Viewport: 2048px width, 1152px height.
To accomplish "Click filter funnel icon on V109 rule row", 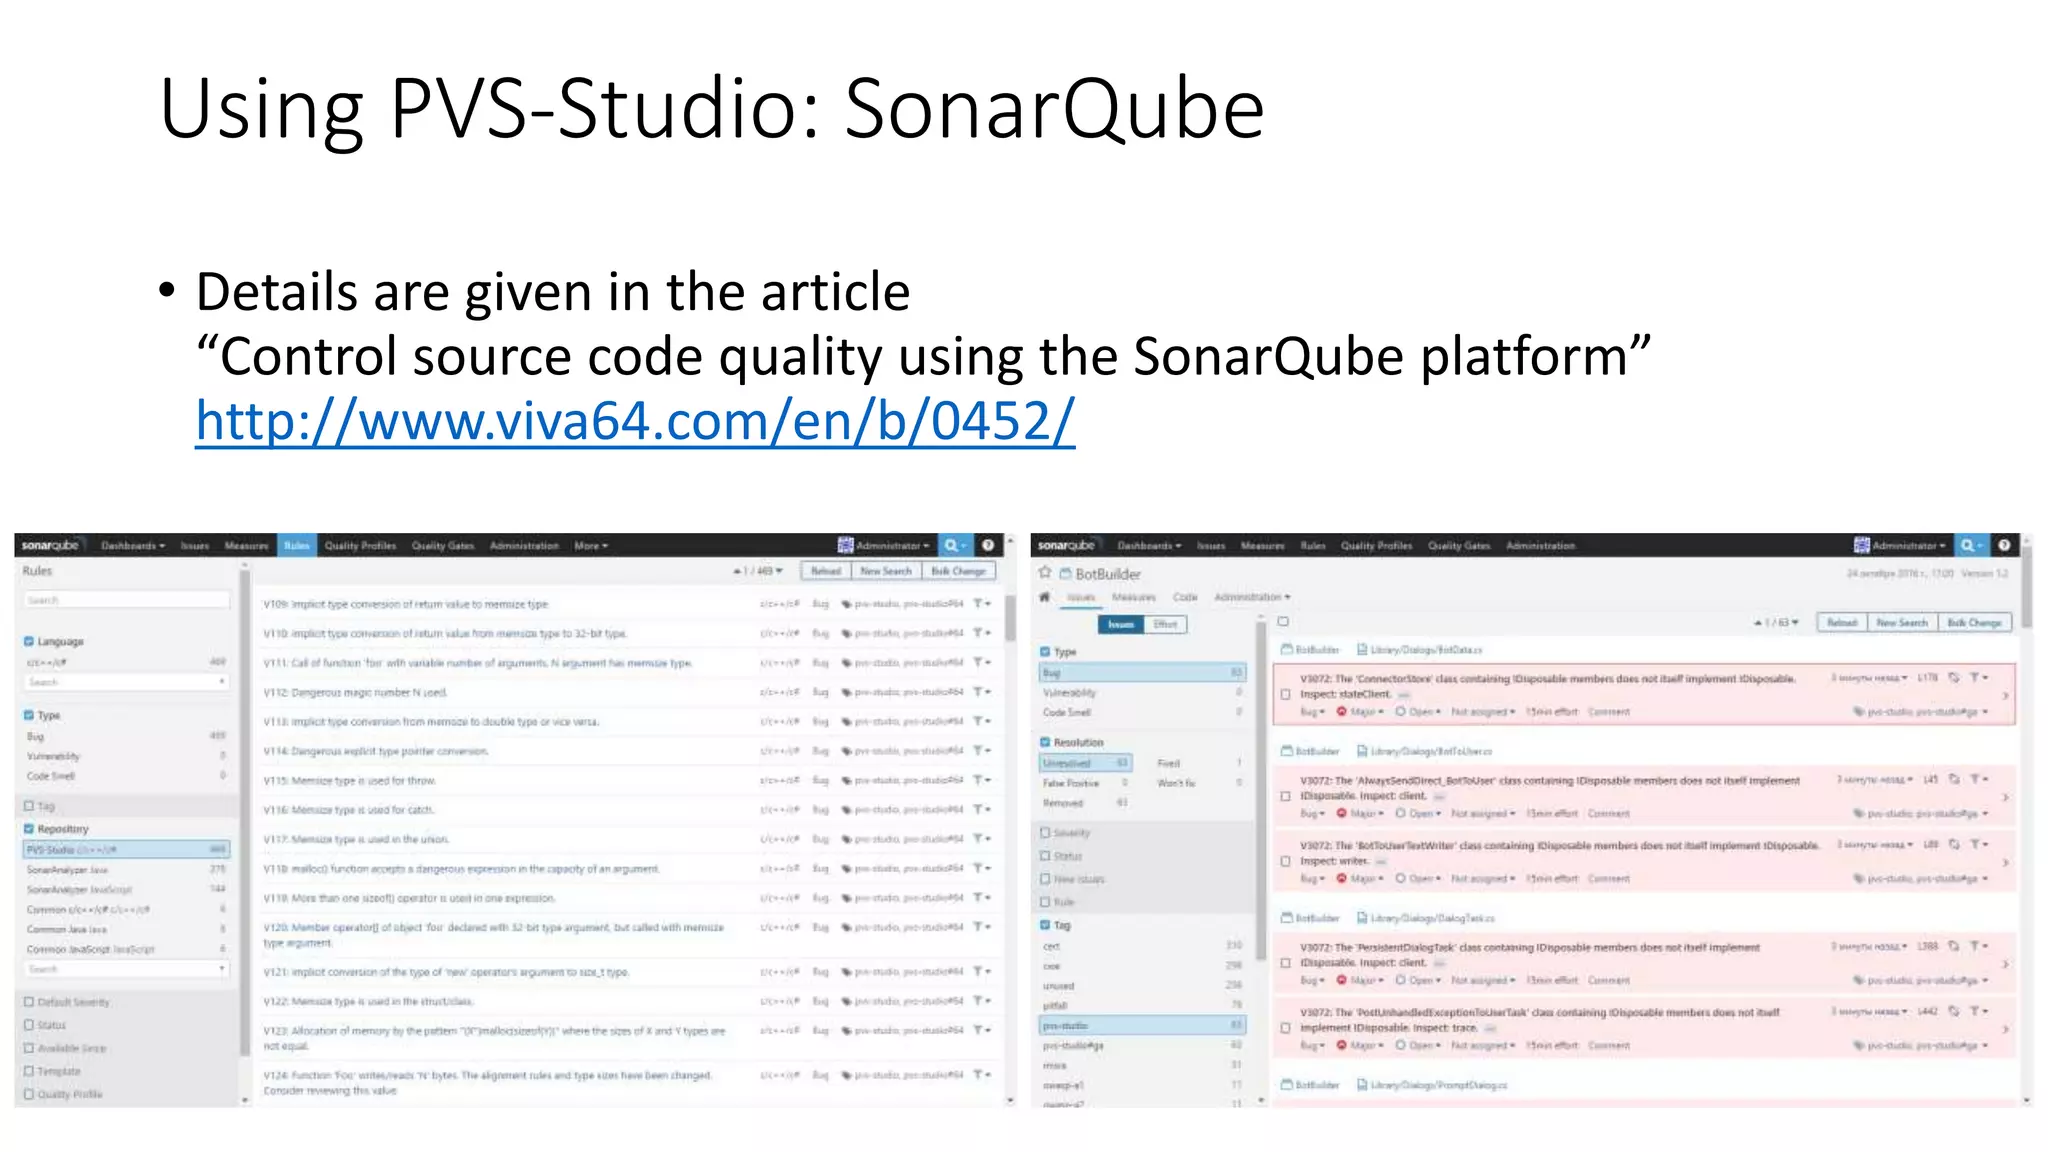I will pyautogui.click(x=979, y=604).
